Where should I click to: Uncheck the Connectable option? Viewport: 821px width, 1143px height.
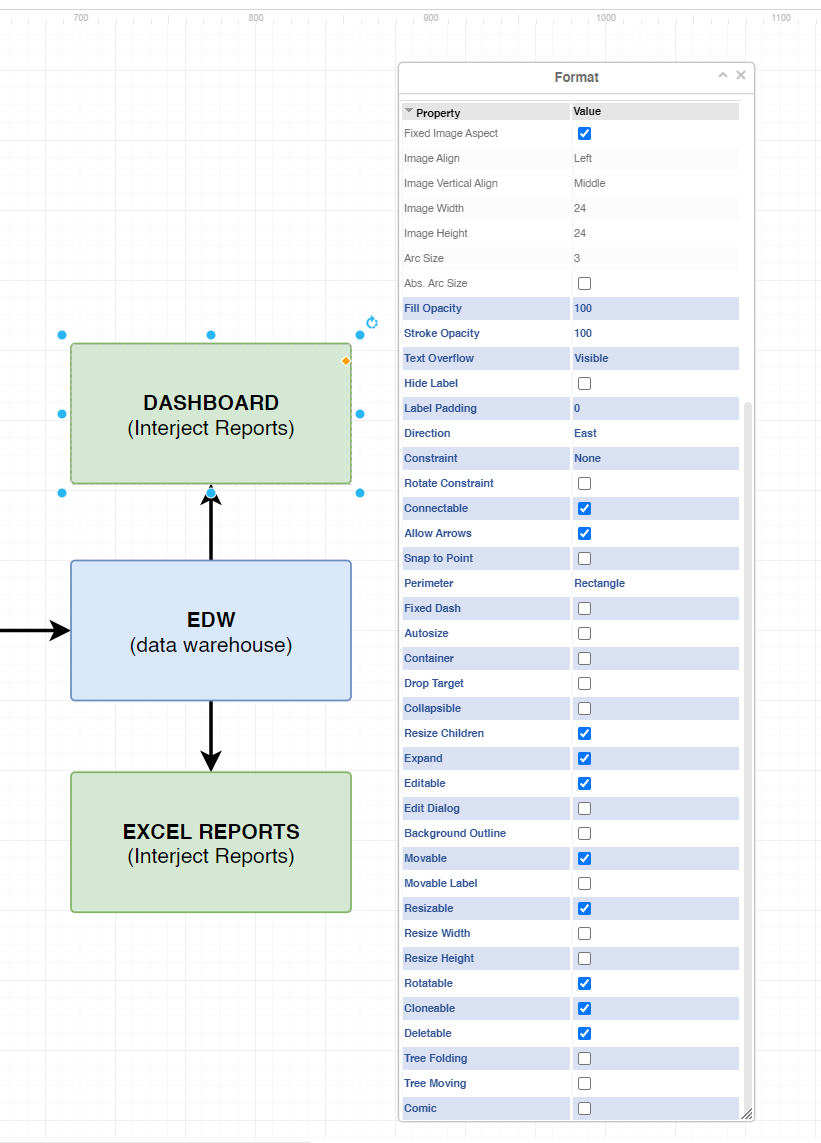(x=585, y=508)
